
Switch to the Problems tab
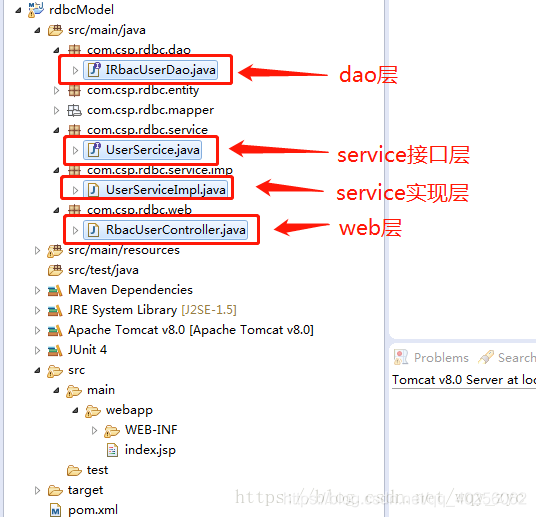pyautogui.click(x=431, y=358)
